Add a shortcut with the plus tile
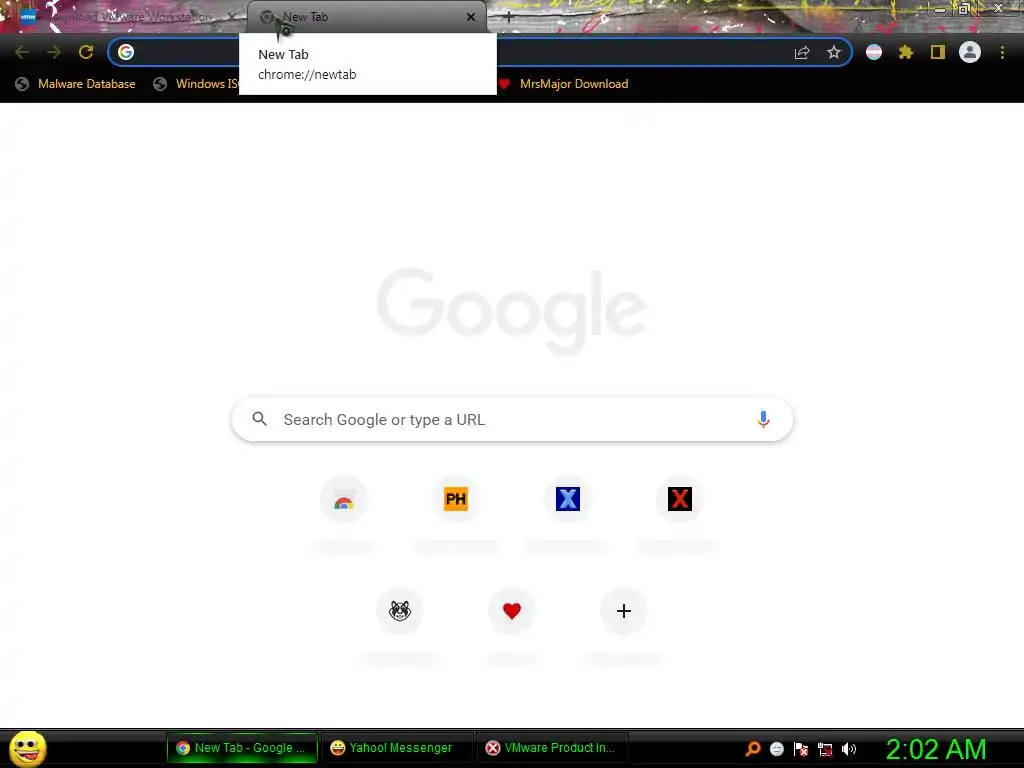This screenshot has height=768, width=1024. [x=624, y=611]
